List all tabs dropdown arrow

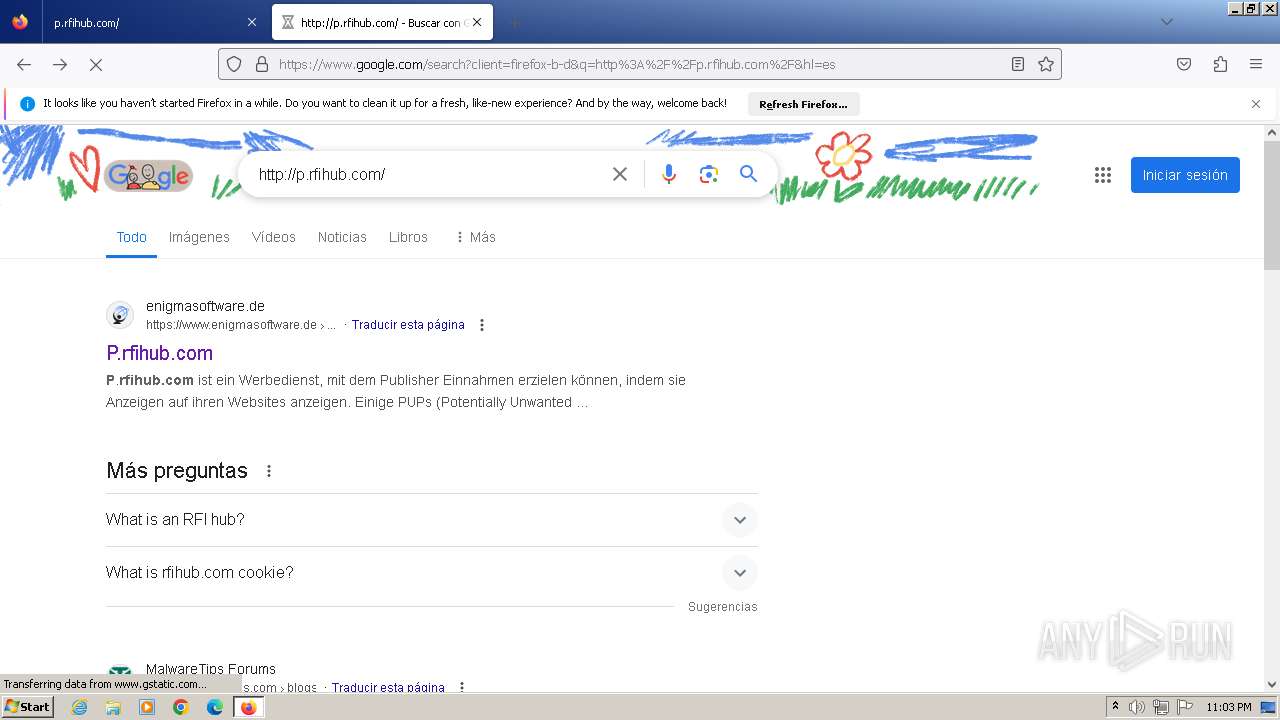[1166, 22]
